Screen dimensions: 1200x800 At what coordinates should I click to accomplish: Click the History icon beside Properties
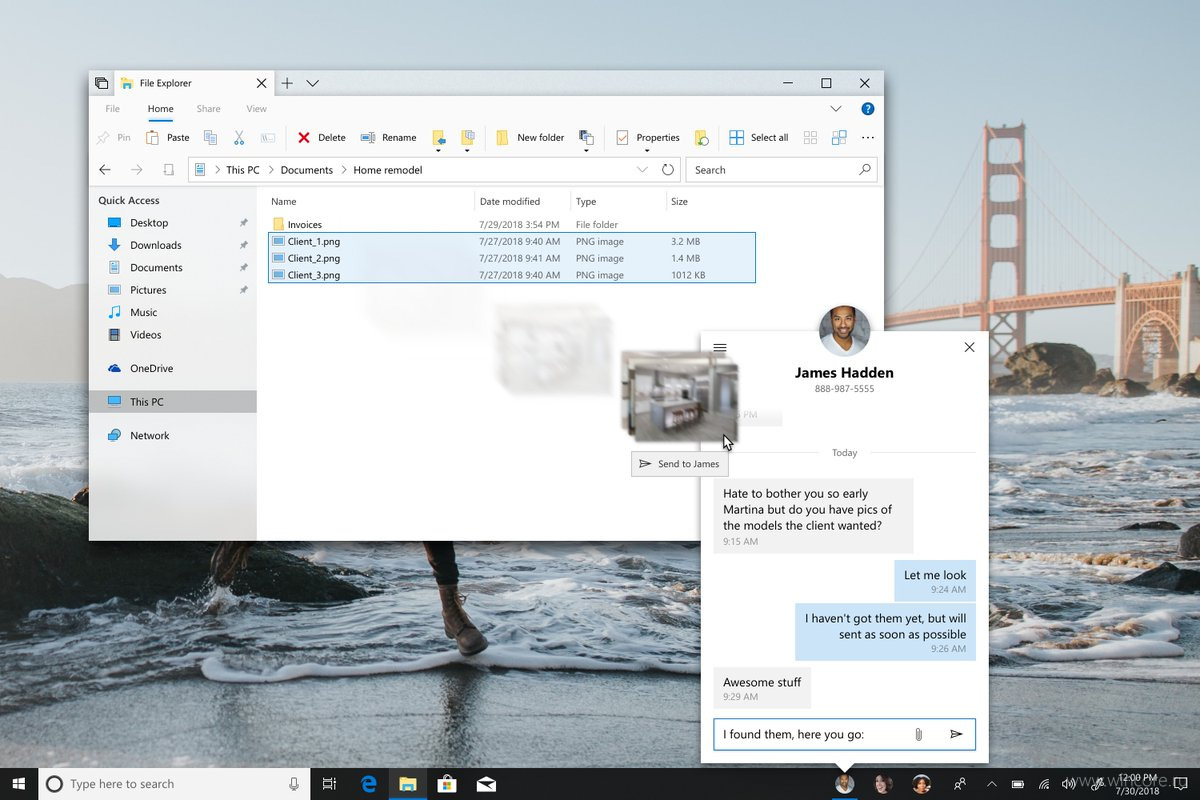[x=702, y=138]
